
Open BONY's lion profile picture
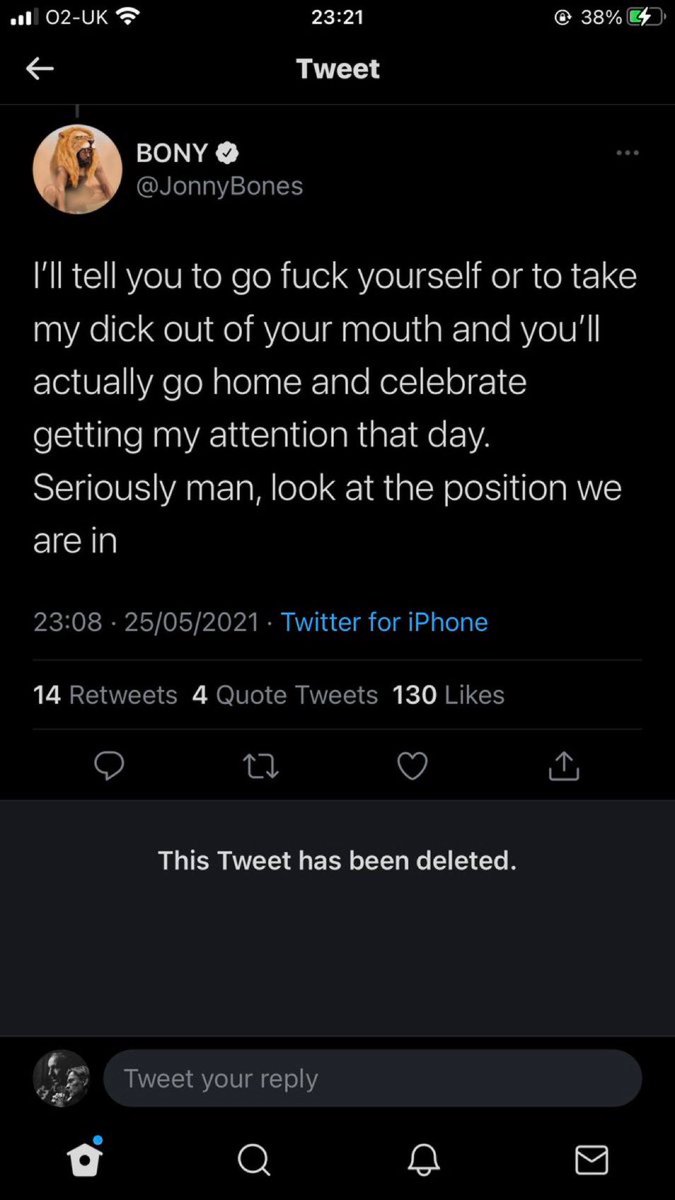click(x=78, y=168)
